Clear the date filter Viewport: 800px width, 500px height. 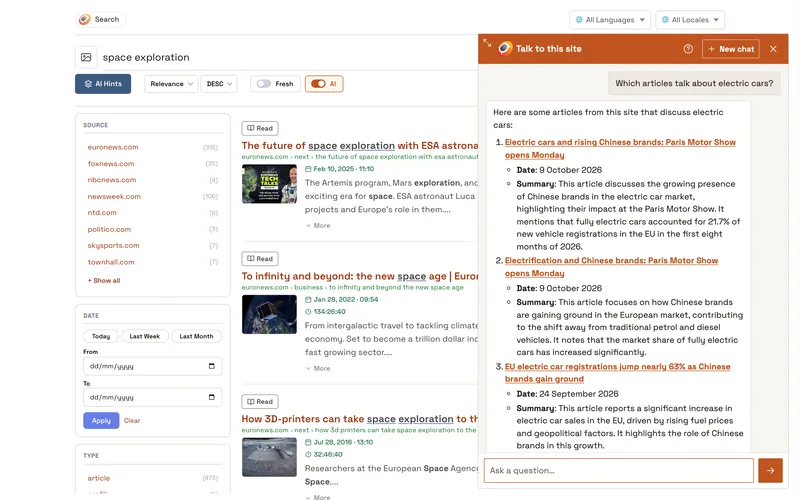132,420
